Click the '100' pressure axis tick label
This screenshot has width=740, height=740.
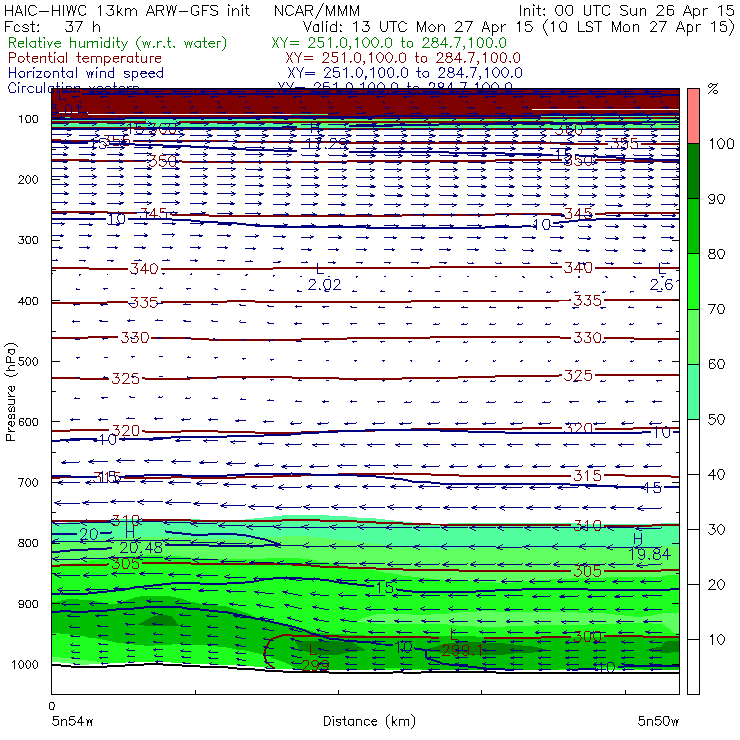[x=28, y=119]
